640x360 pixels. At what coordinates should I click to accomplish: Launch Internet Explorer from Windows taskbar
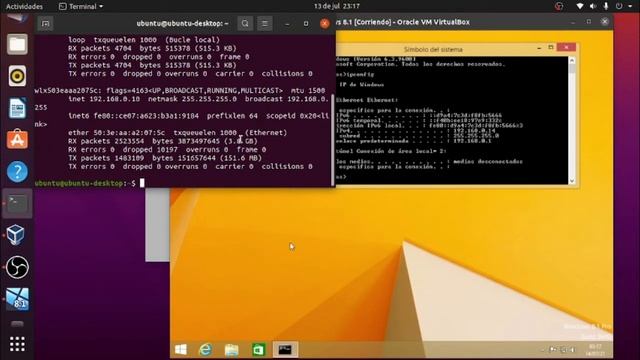[x=205, y=349]
